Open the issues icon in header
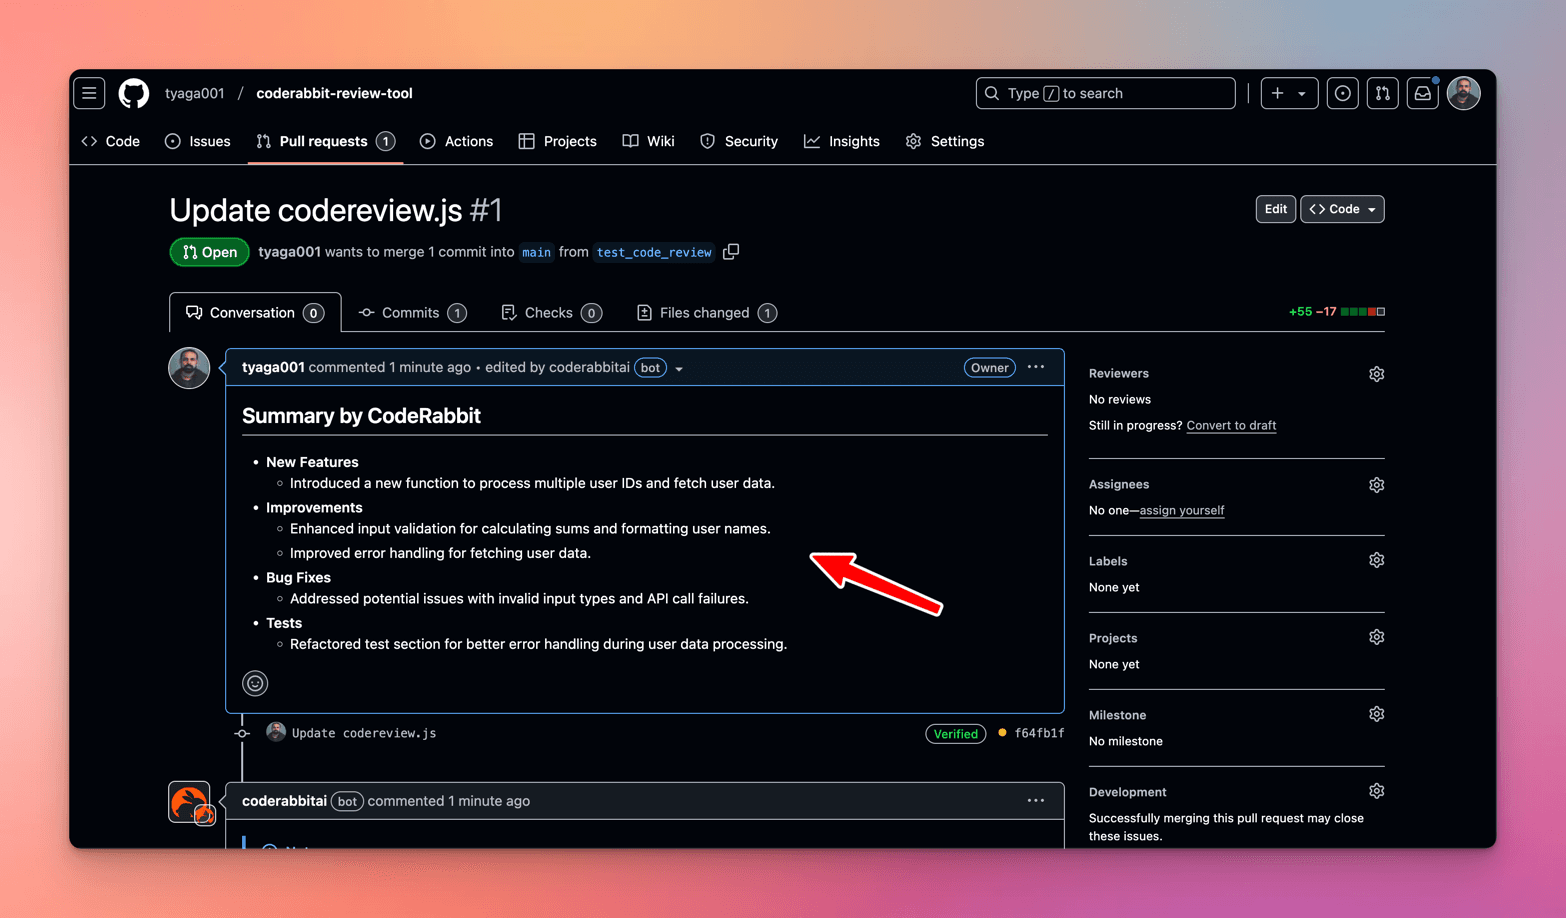This screenshot has width=1566, height=918. click(x=1343, y=93)
